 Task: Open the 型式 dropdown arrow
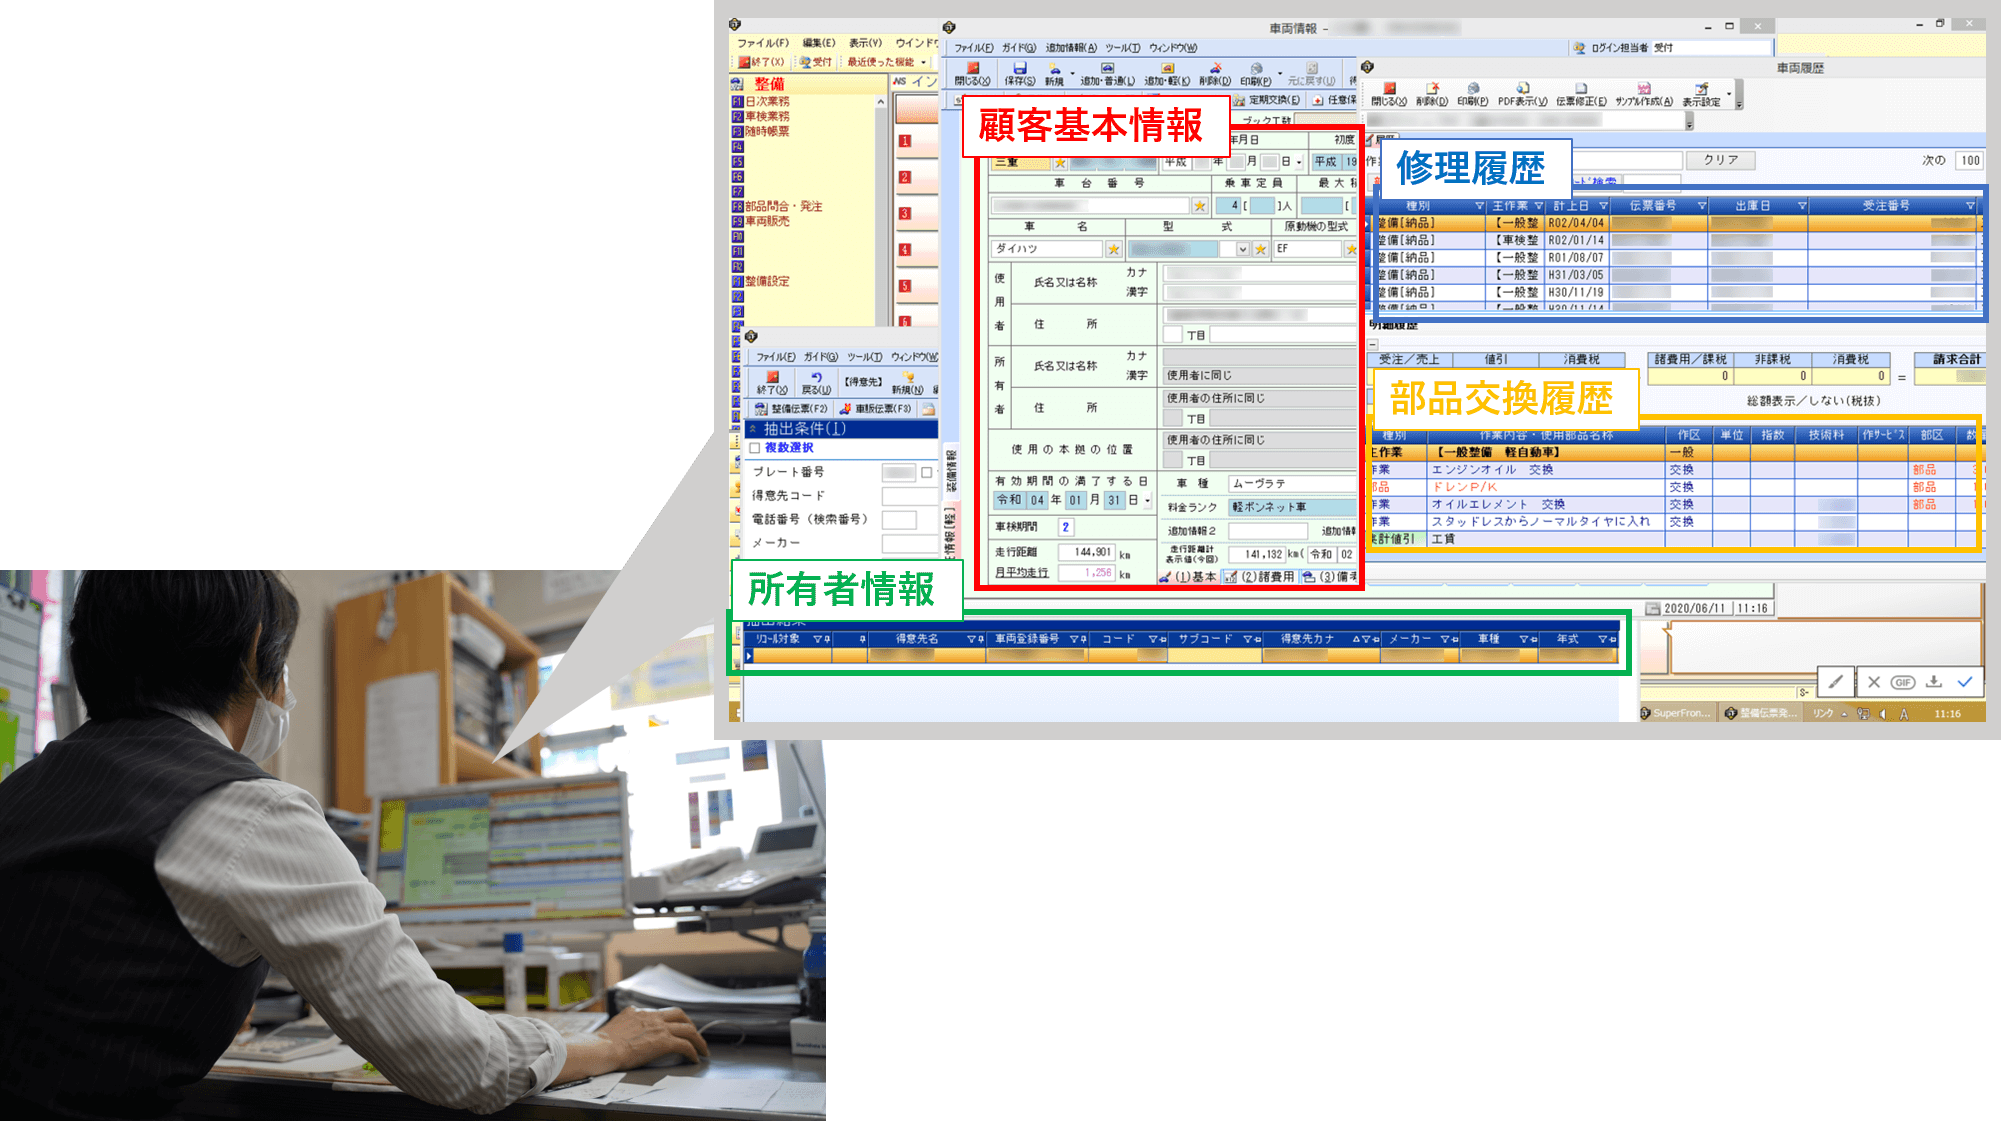1243,249
